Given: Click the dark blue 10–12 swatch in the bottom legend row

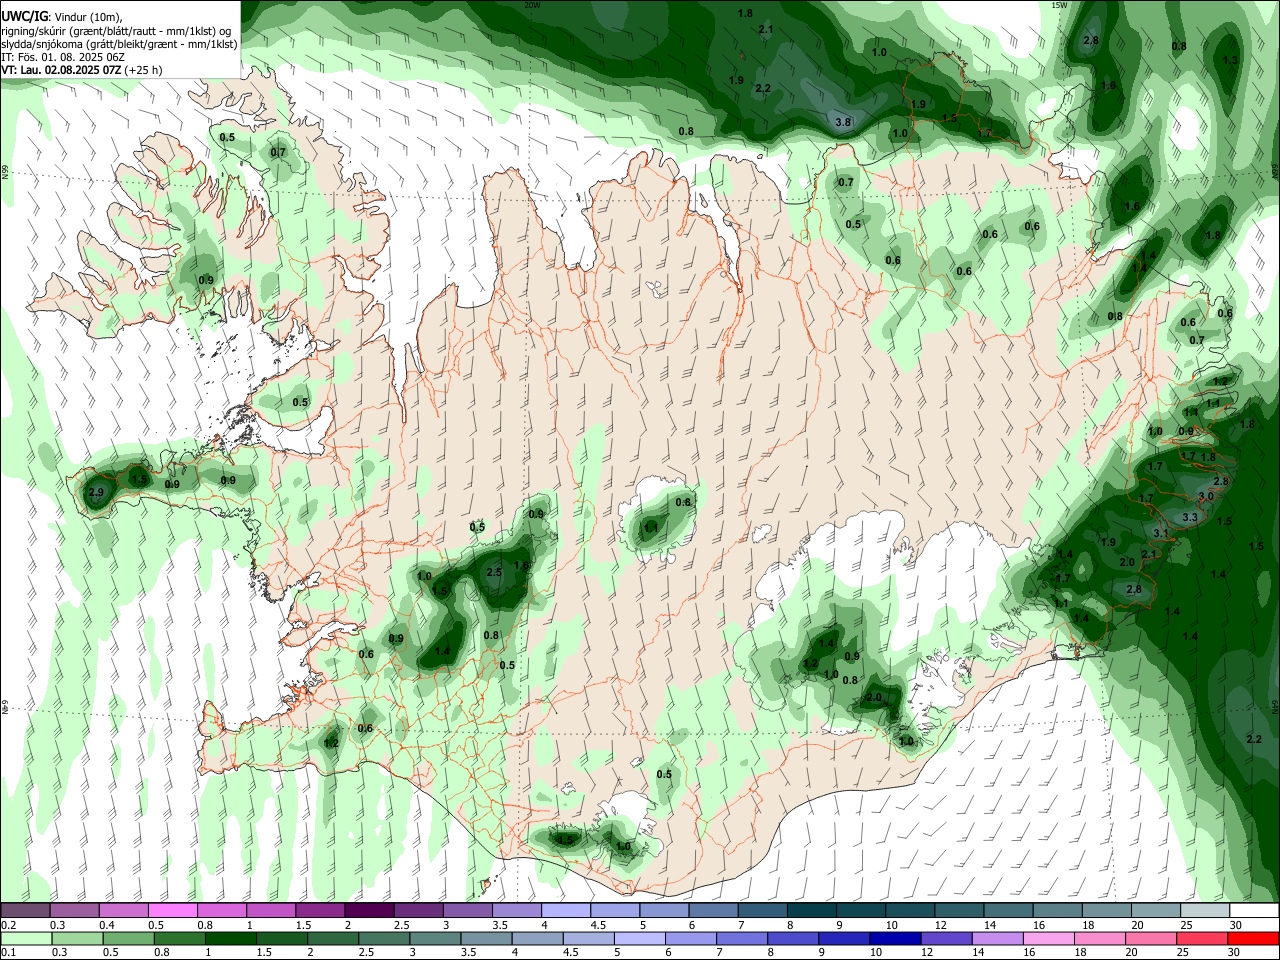Looking at the screenshot, I should point(896,938).
